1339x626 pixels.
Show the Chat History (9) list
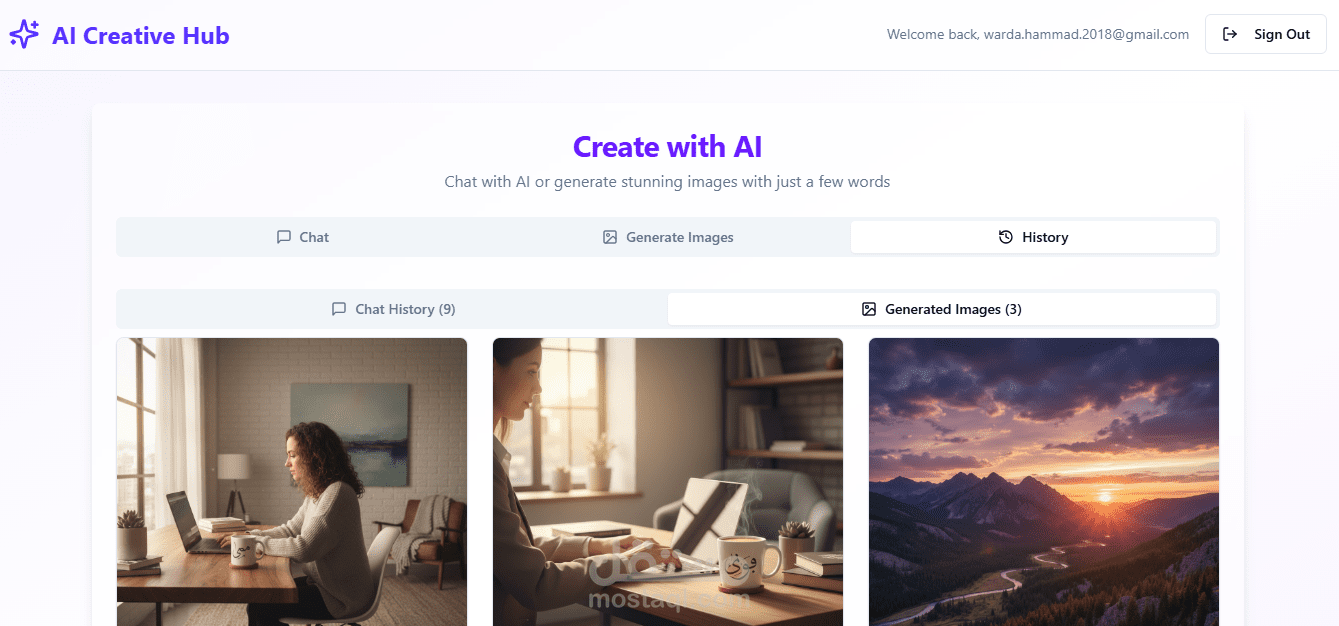click(393, 309)
